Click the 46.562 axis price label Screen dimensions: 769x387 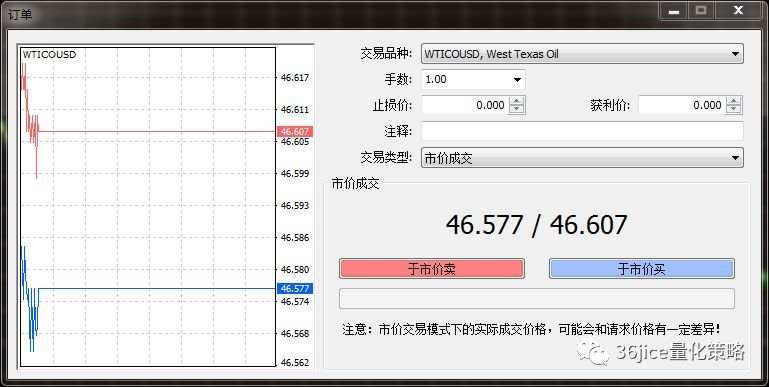tap(295, 362)
